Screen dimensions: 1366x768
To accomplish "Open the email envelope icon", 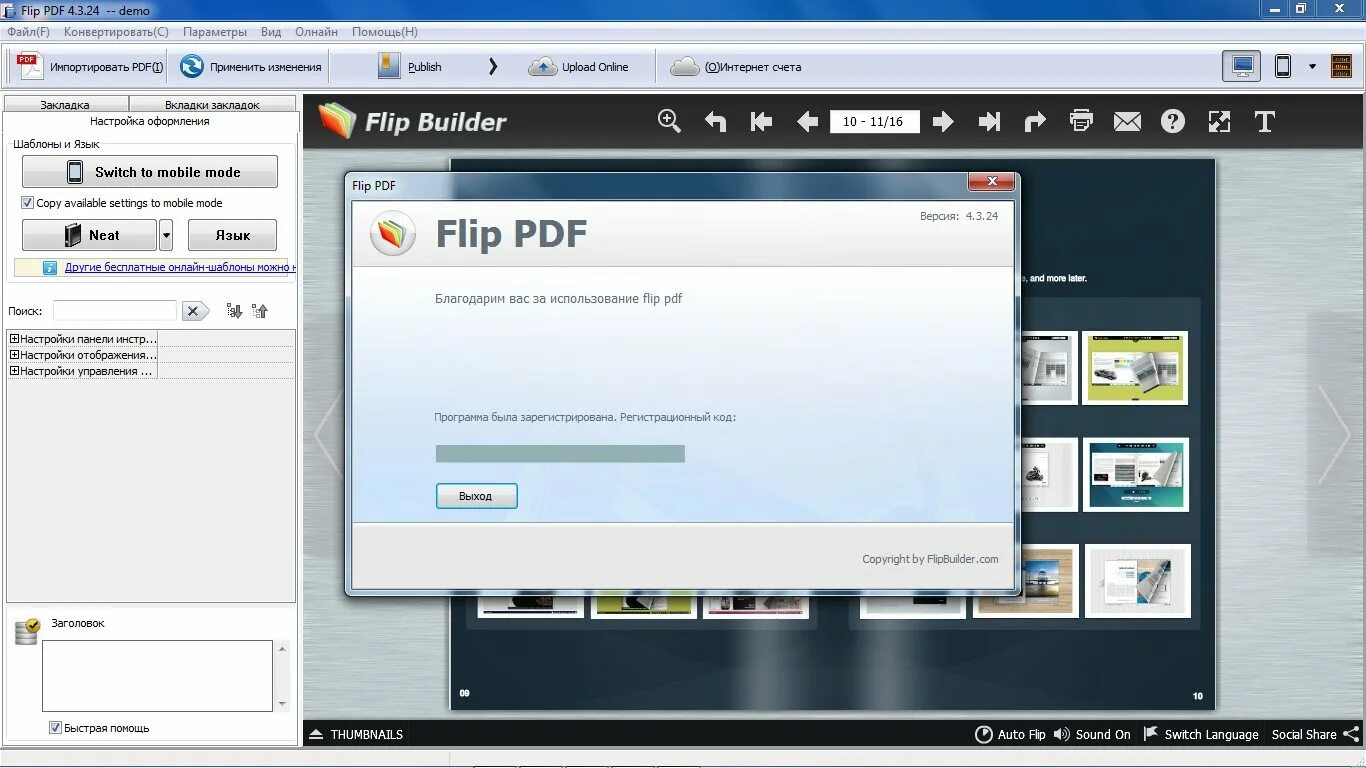I will point(1127,122).
